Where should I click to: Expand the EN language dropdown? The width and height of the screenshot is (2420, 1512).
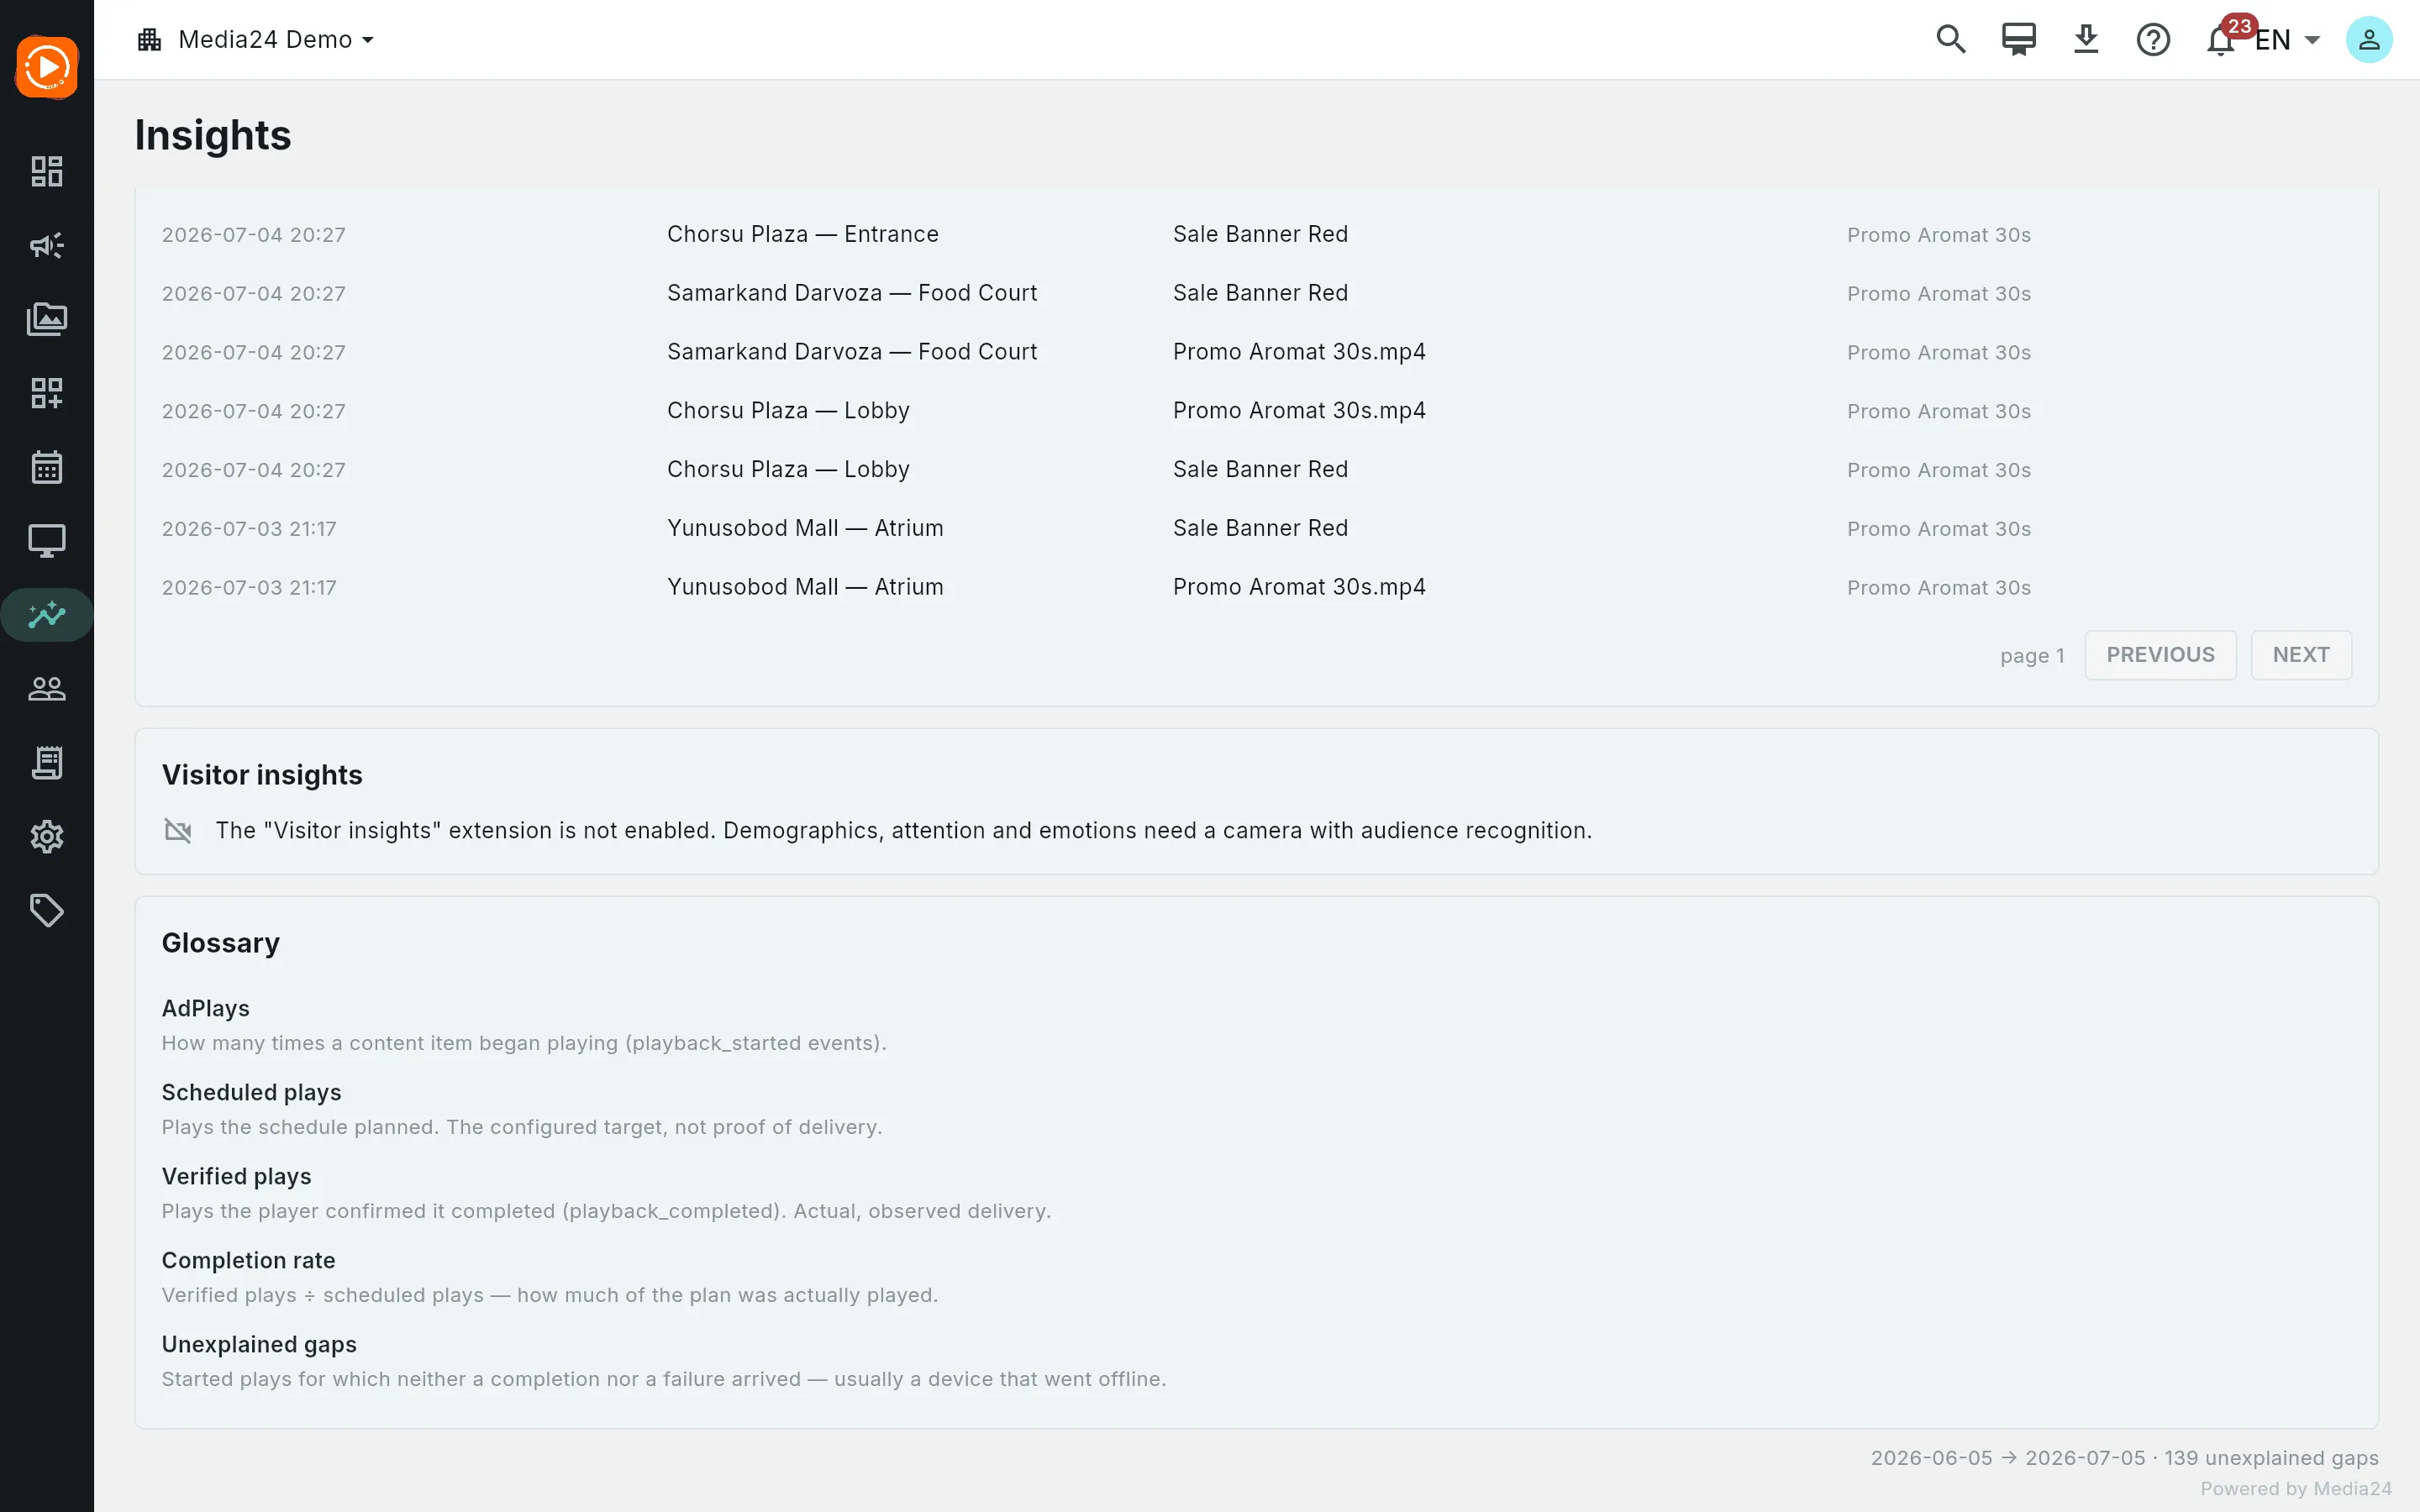click(x=2287, y=40)
